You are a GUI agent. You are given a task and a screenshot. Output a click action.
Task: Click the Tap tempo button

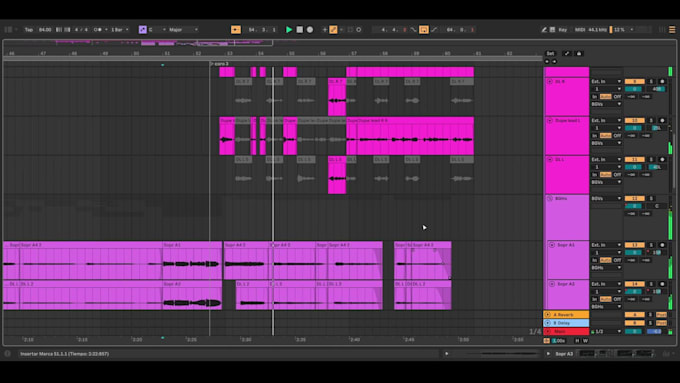tap(29, 29)
